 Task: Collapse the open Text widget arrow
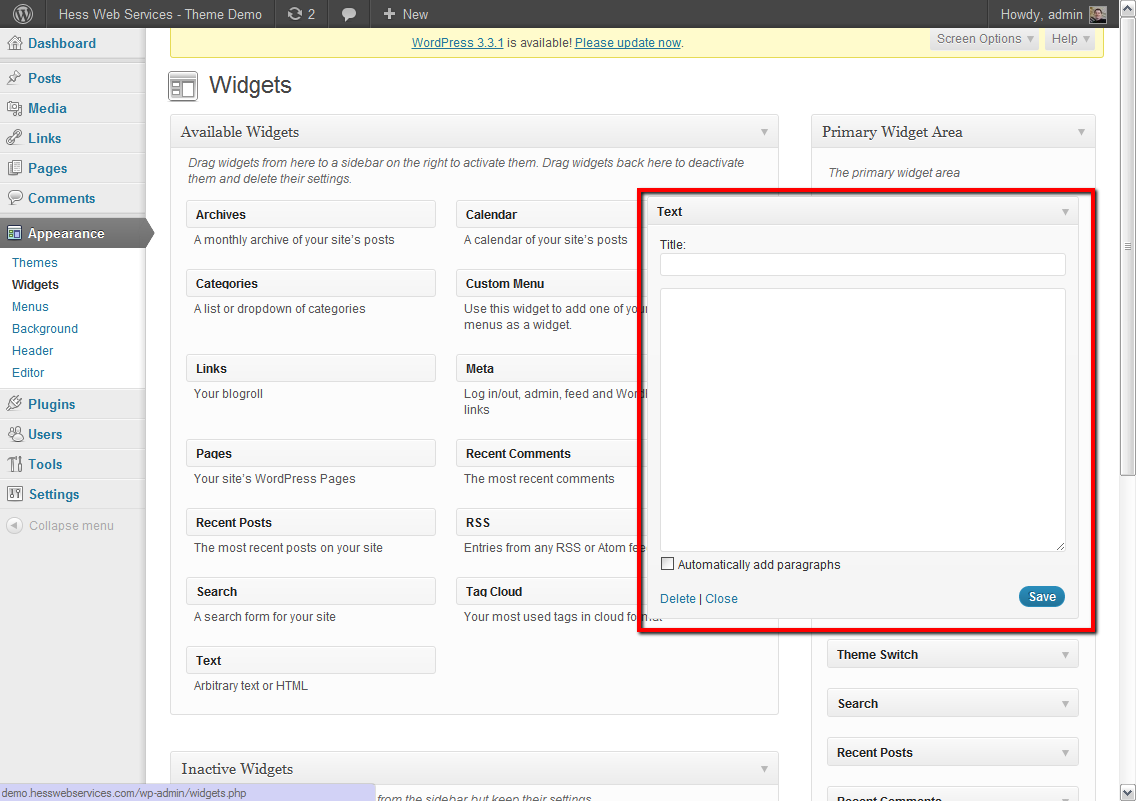[x=1065, y=212]
